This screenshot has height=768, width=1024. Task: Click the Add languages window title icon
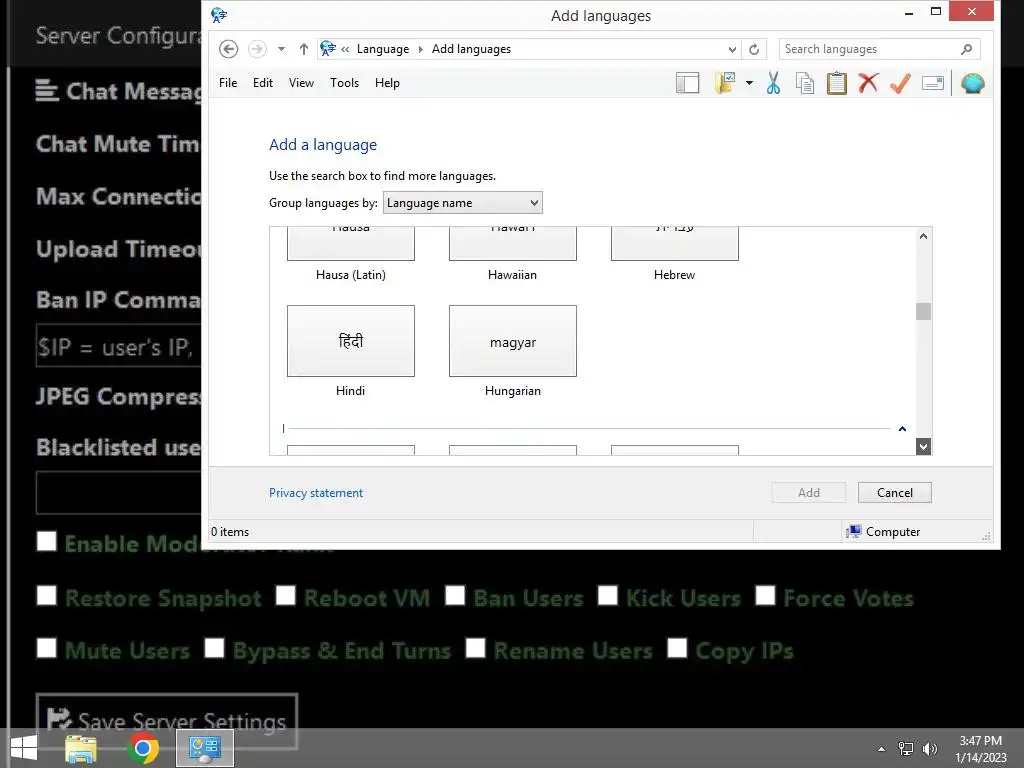[x=219, y=15]
